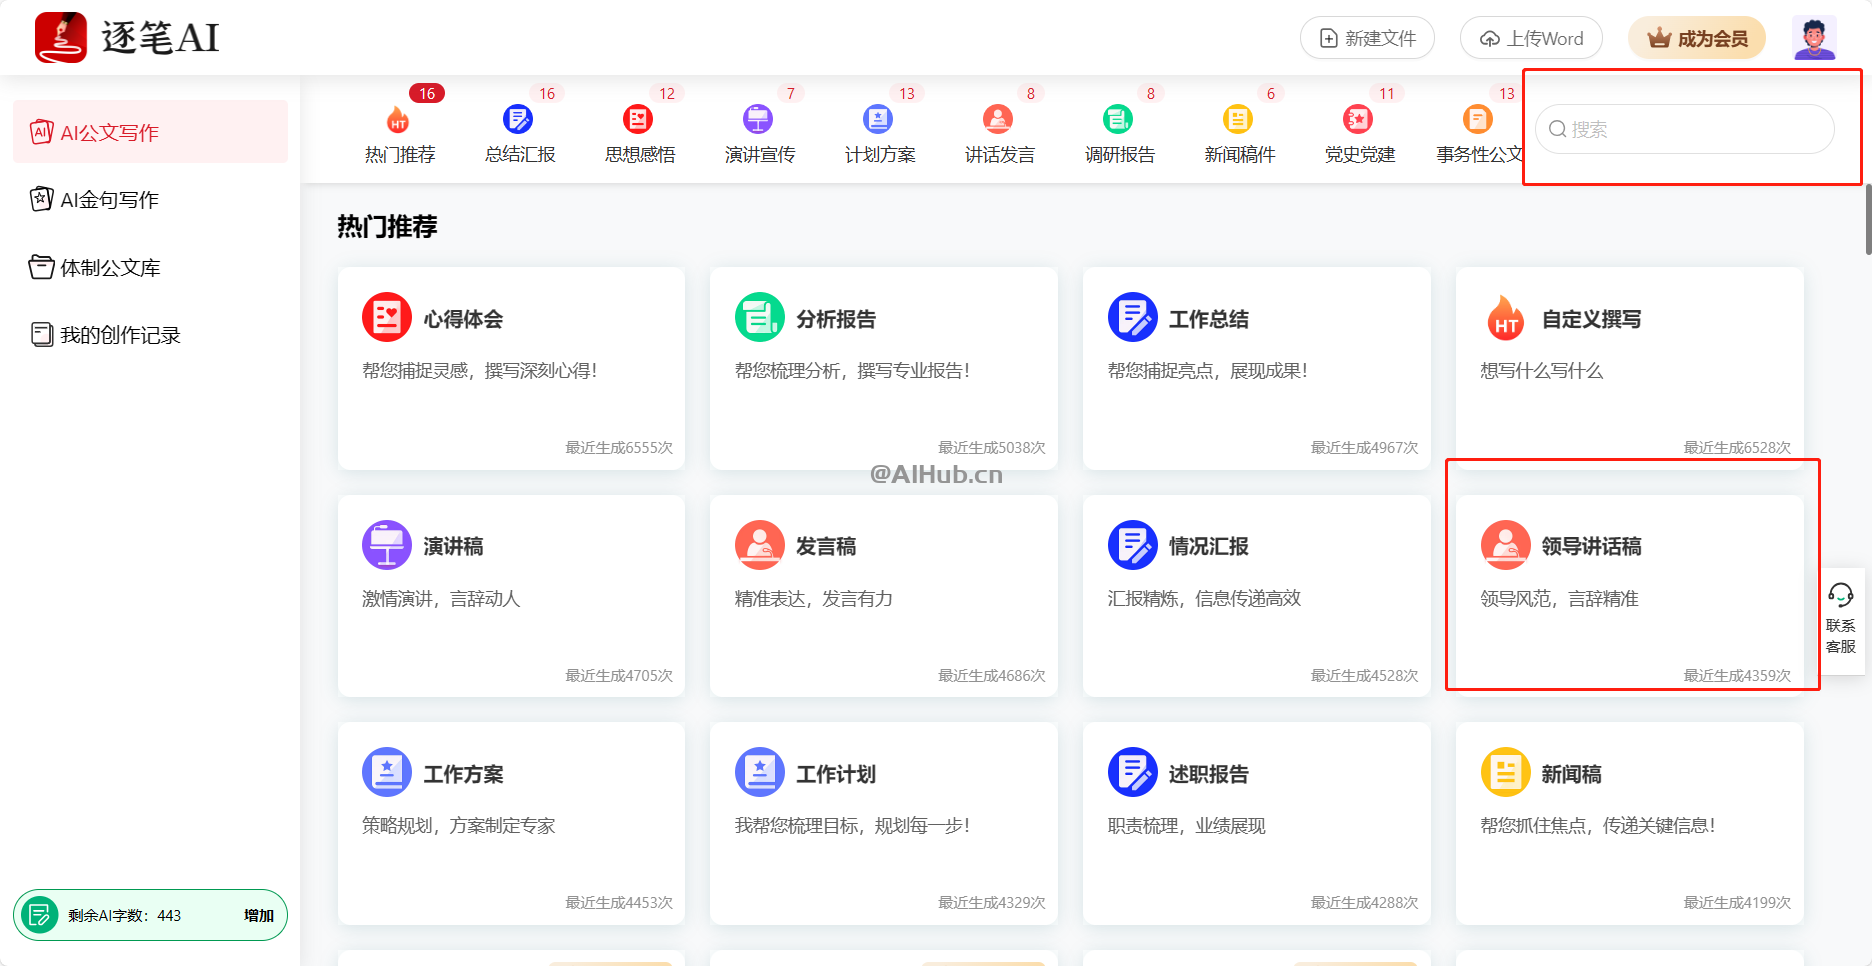1872x966 pixels.
Task: Open the 演讲稿 card icon
Action: click(x=387, y=545)
